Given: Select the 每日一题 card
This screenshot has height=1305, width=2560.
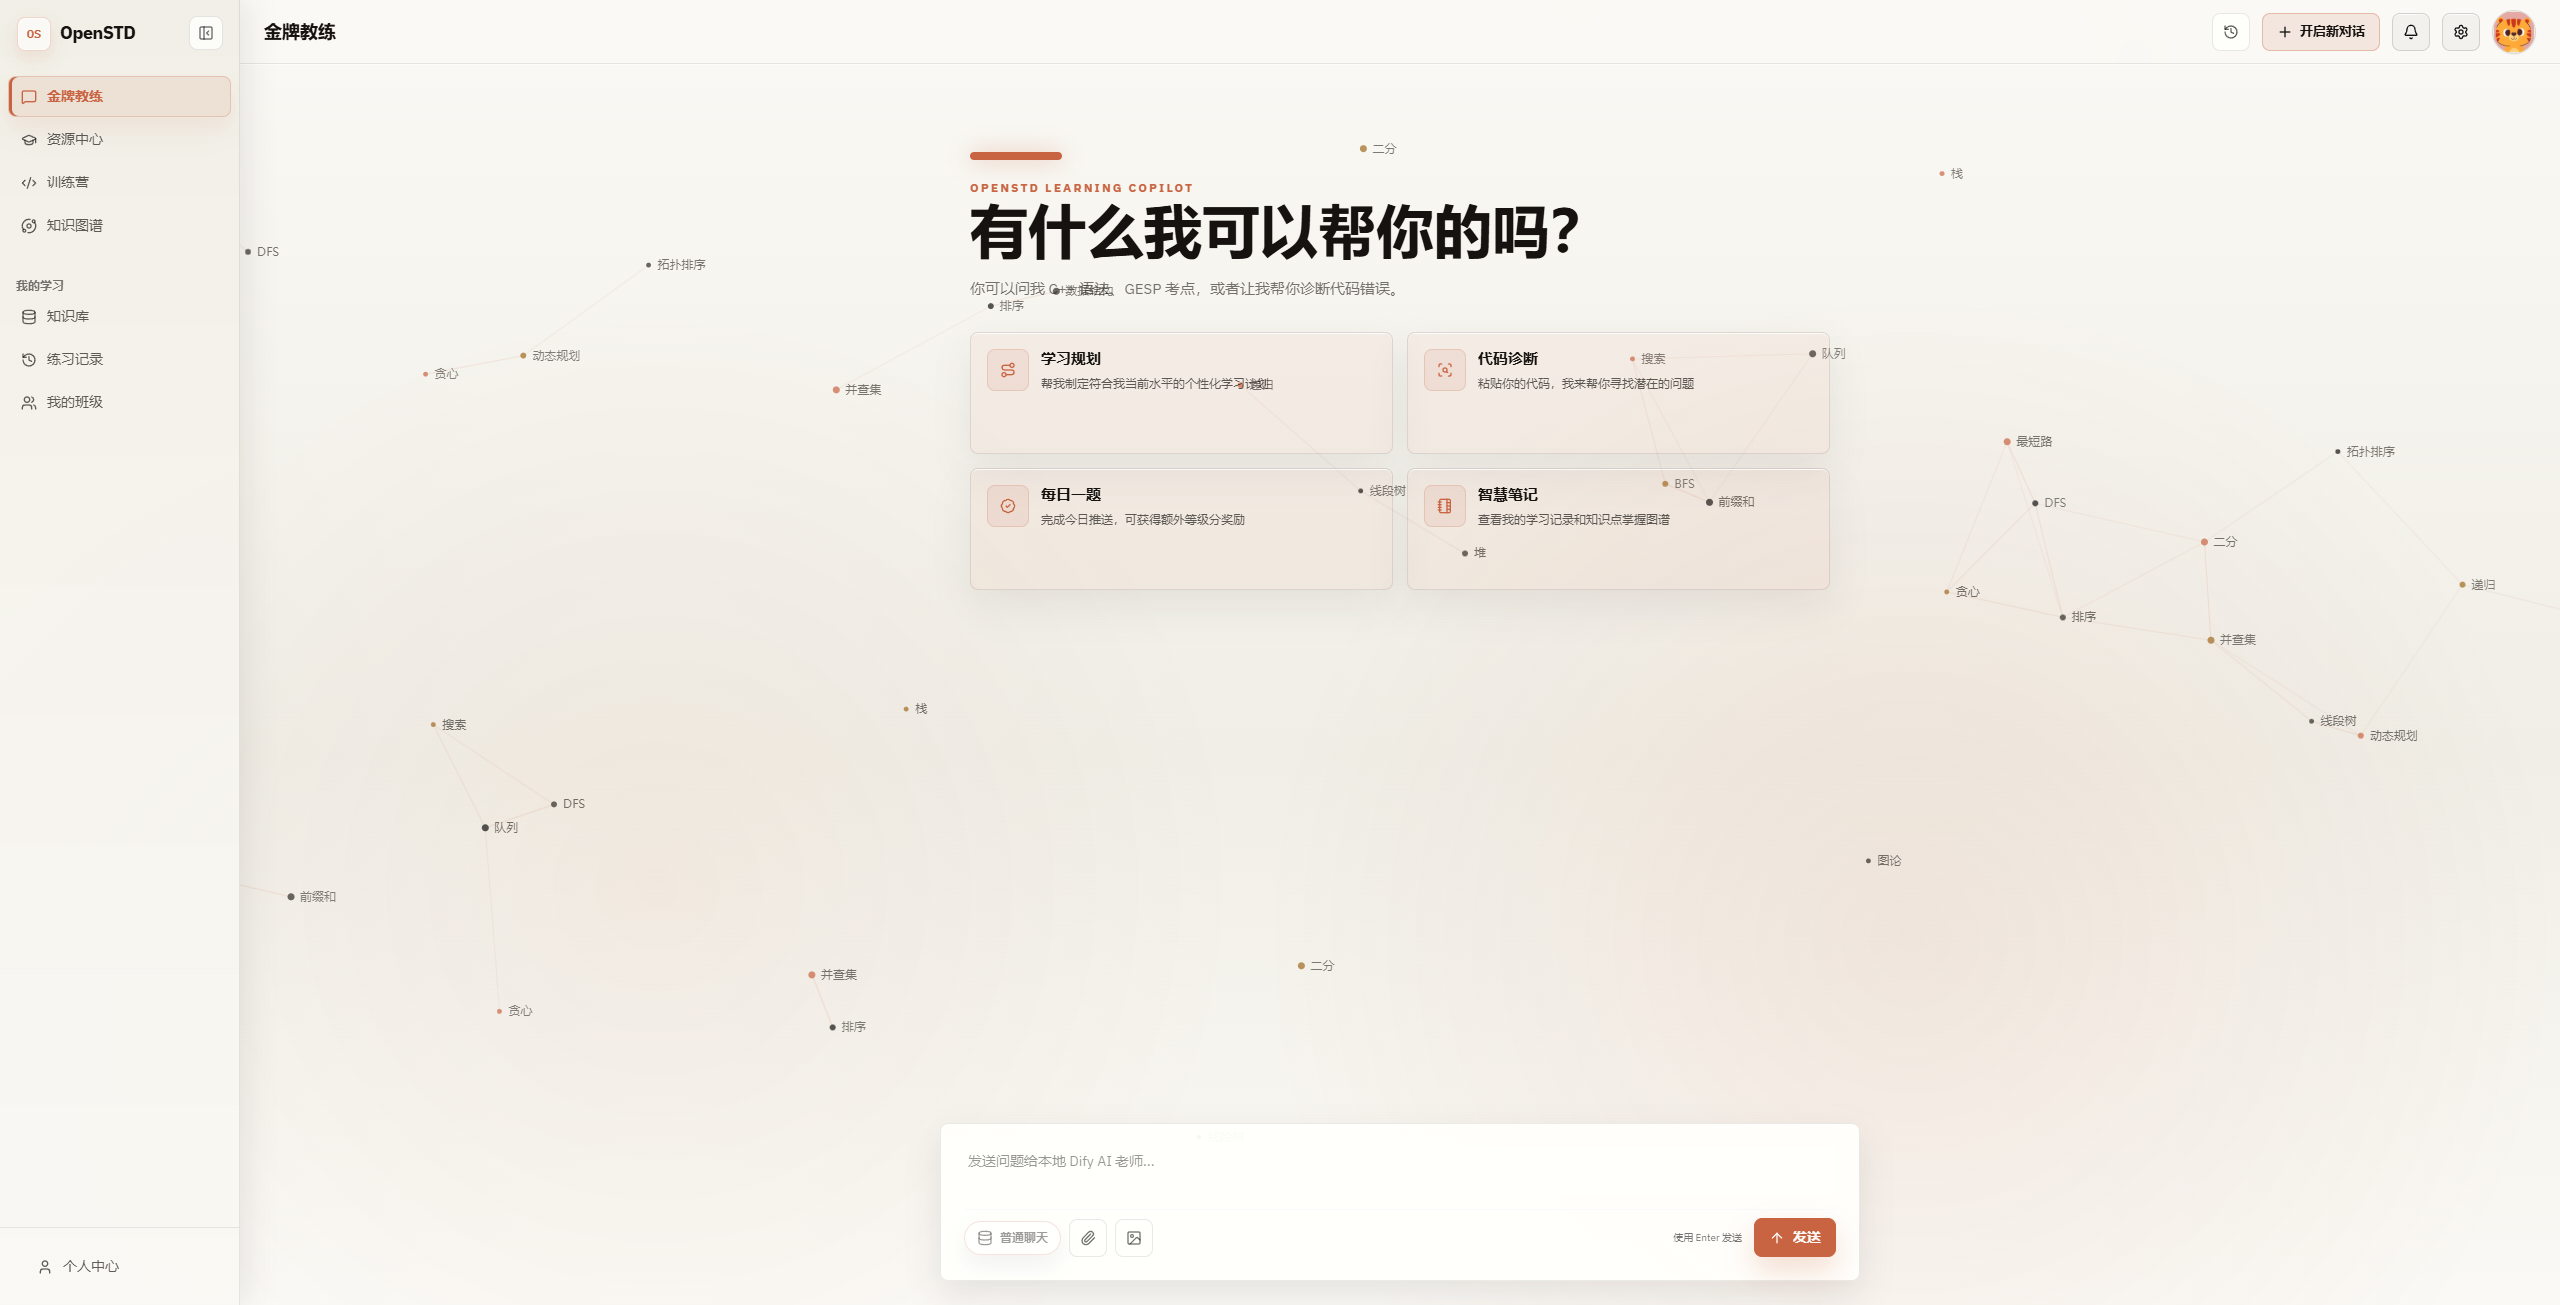Looking at the screenshot, I should 1181,529.
